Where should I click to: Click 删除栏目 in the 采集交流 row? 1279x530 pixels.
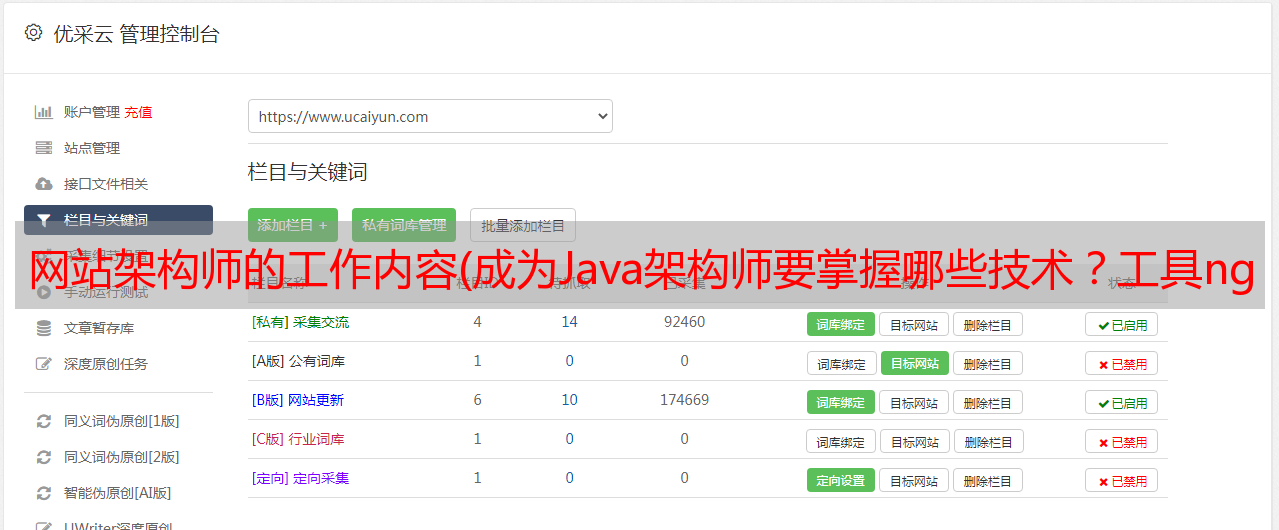coord(988,324)
